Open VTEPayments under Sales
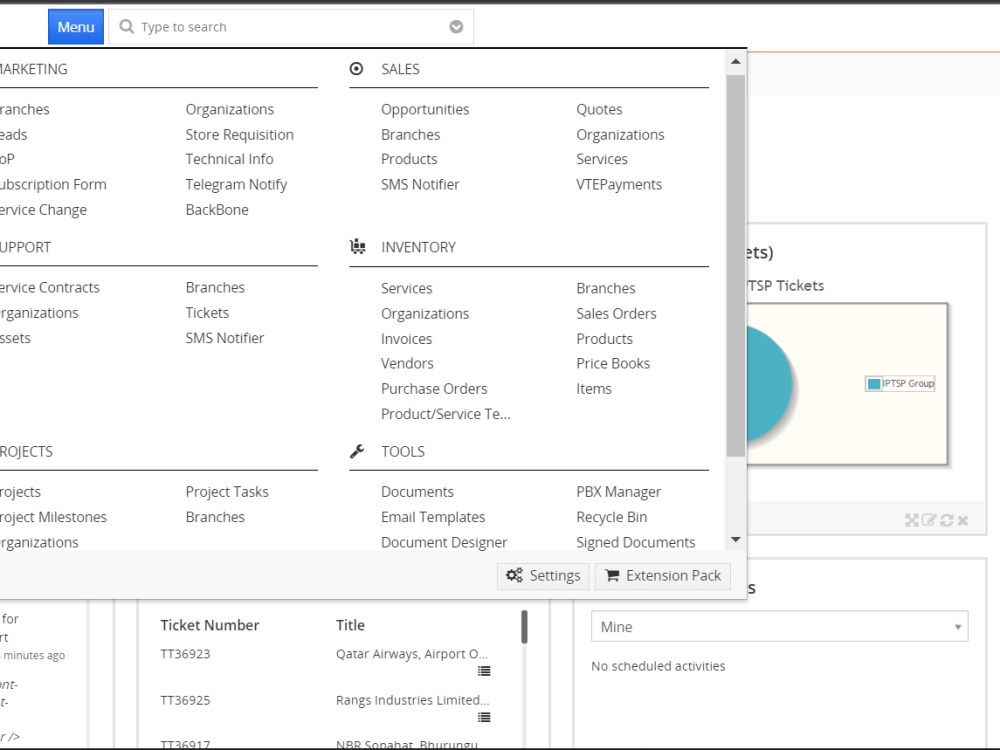This screenshot has height=750, width=1000. pyautogui.click(x=619, y=184)
